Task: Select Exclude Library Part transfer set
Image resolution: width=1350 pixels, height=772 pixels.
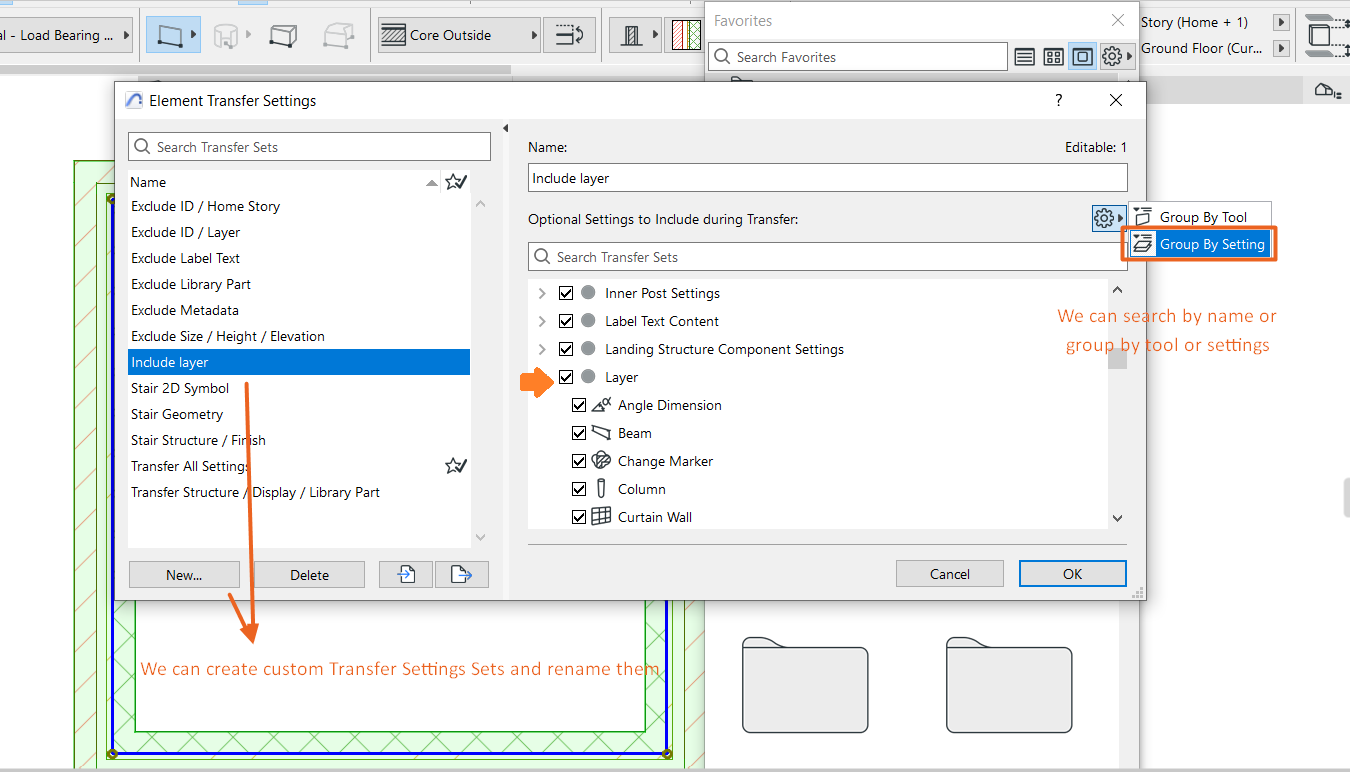Action: [x=299, y=284]
